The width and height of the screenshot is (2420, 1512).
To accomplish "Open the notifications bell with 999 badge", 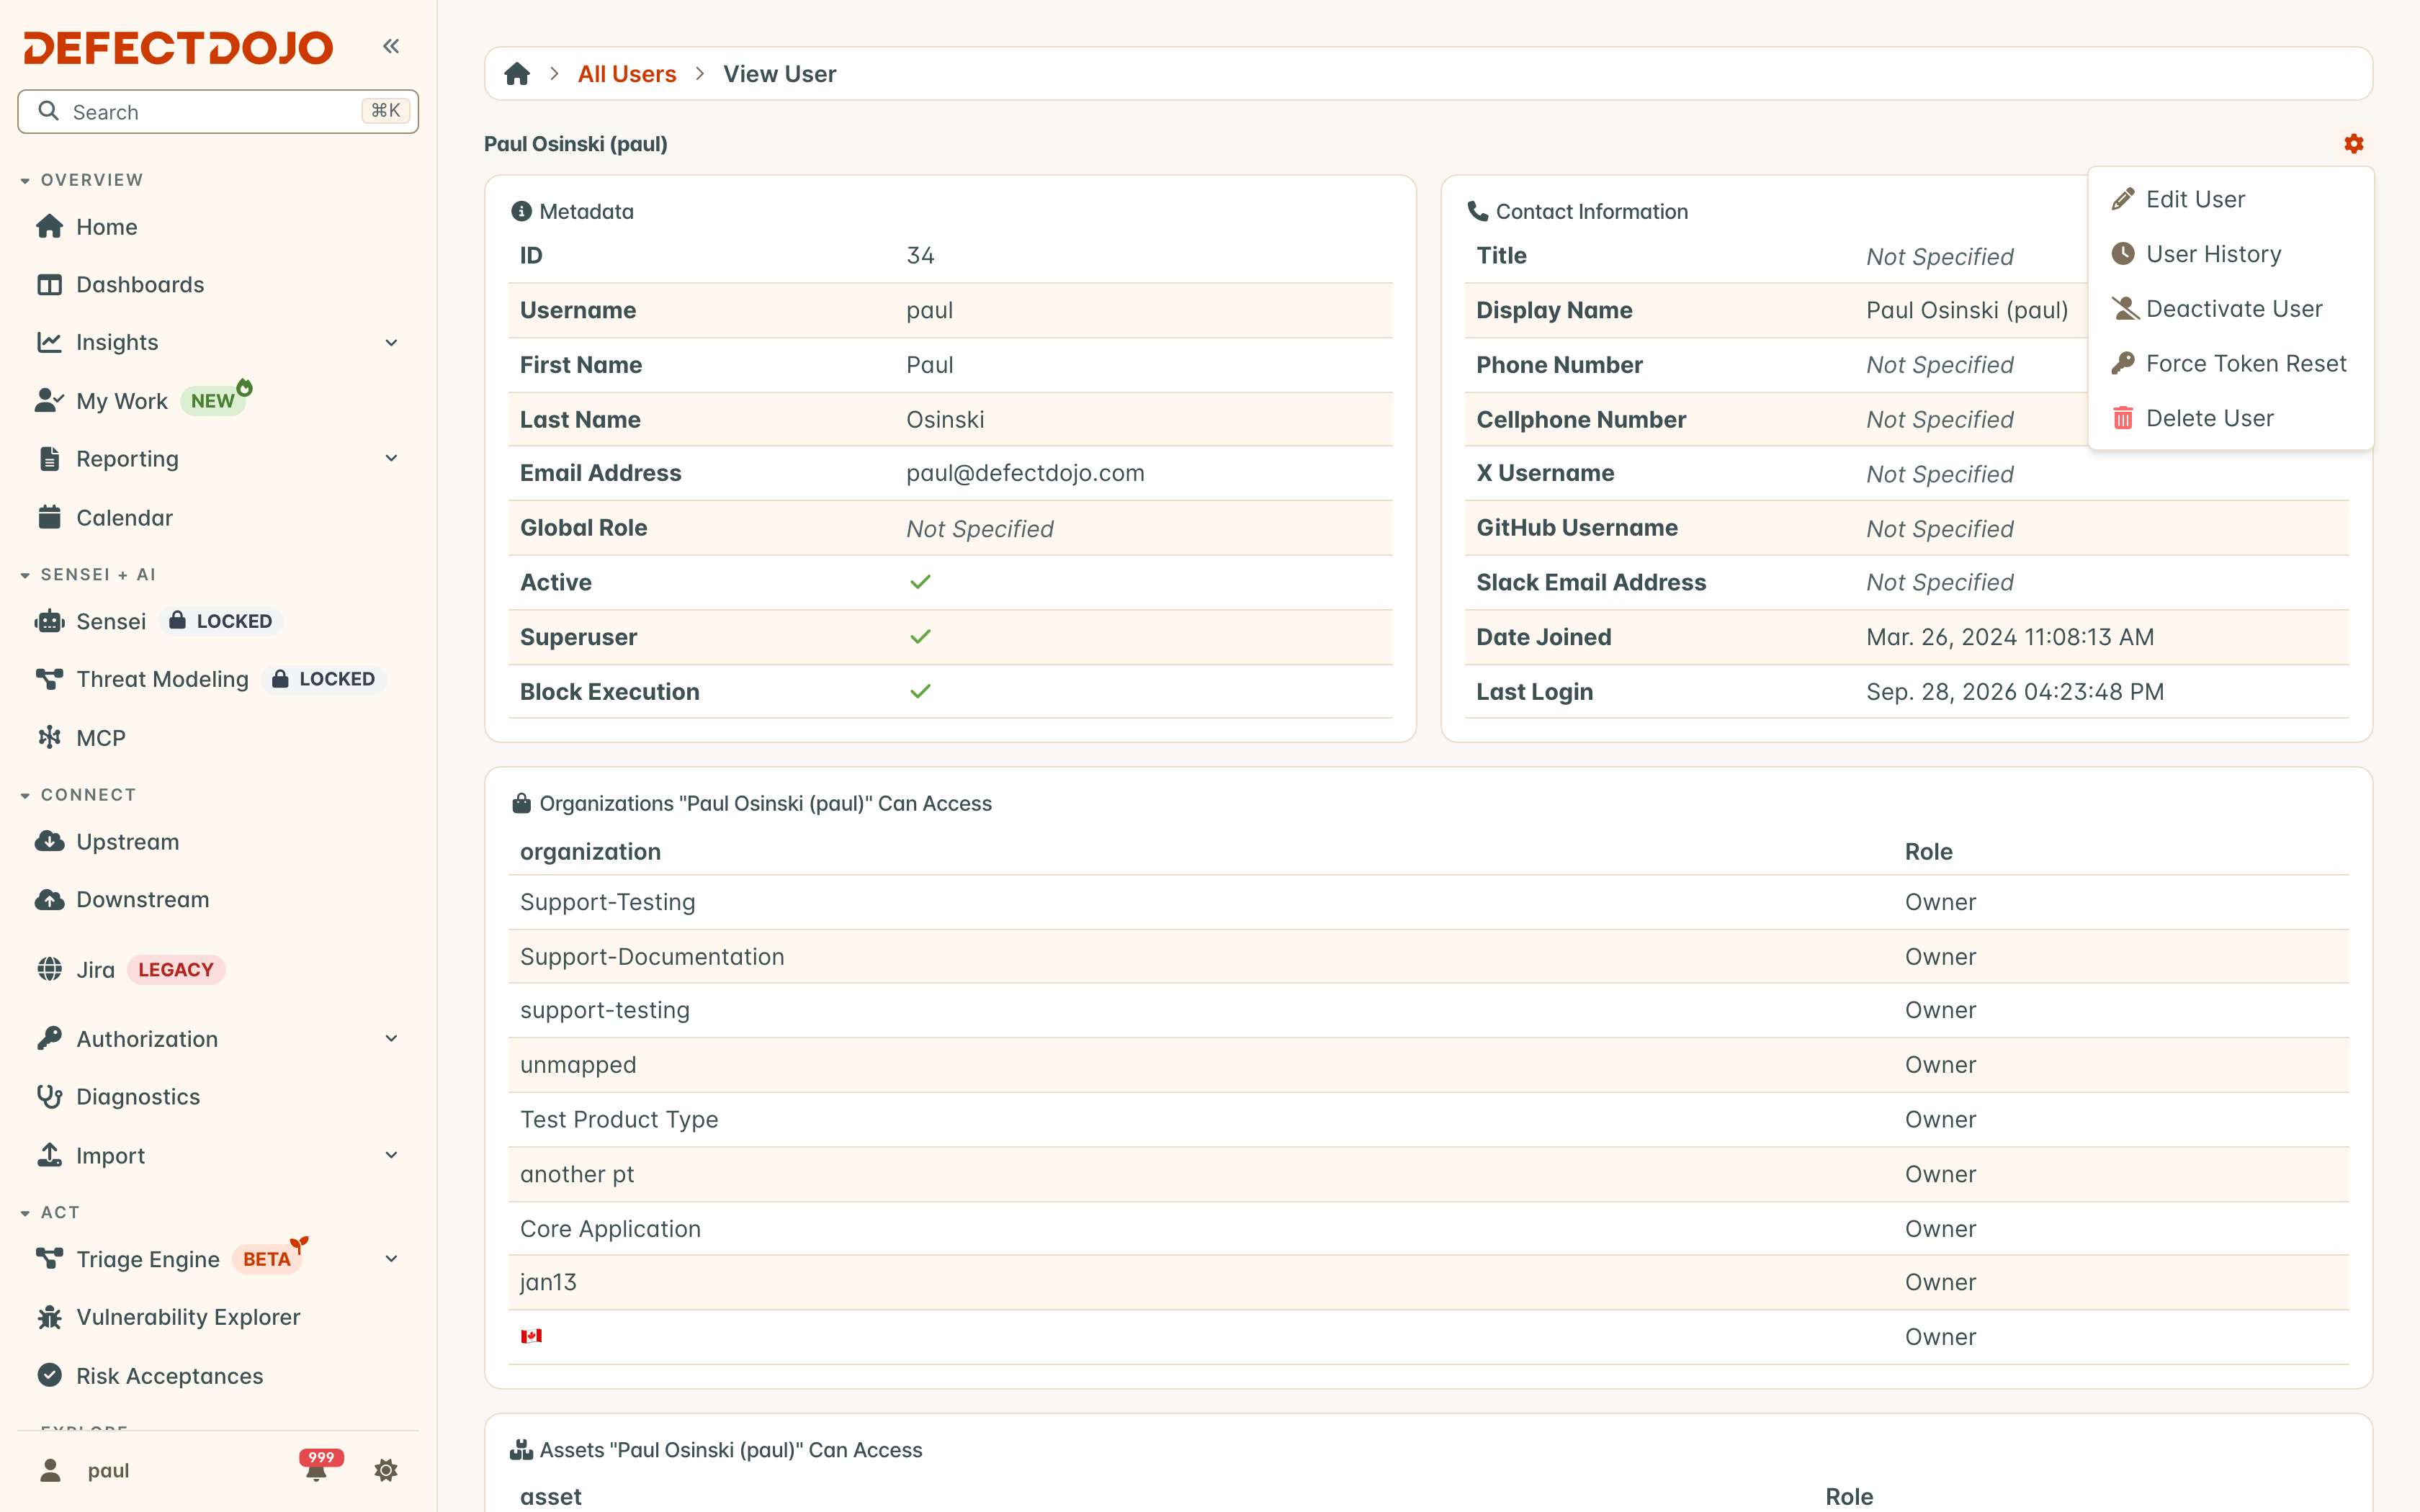I will [318, 1468].
